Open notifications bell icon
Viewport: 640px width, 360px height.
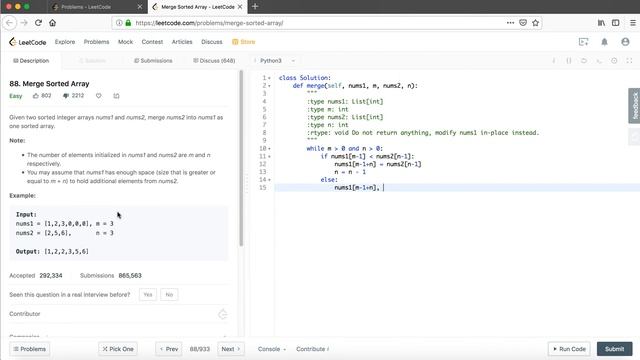(x=604, y=42)
